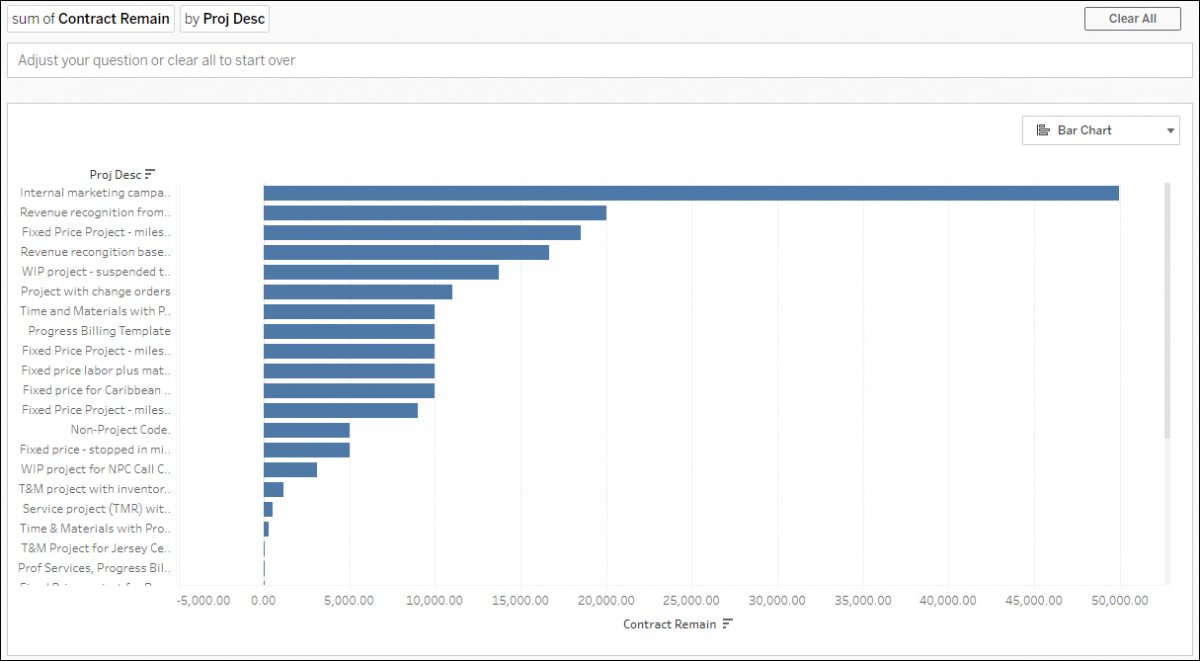
Task: Click the Contract Remain axis title
Action: [x=669, y=624]
